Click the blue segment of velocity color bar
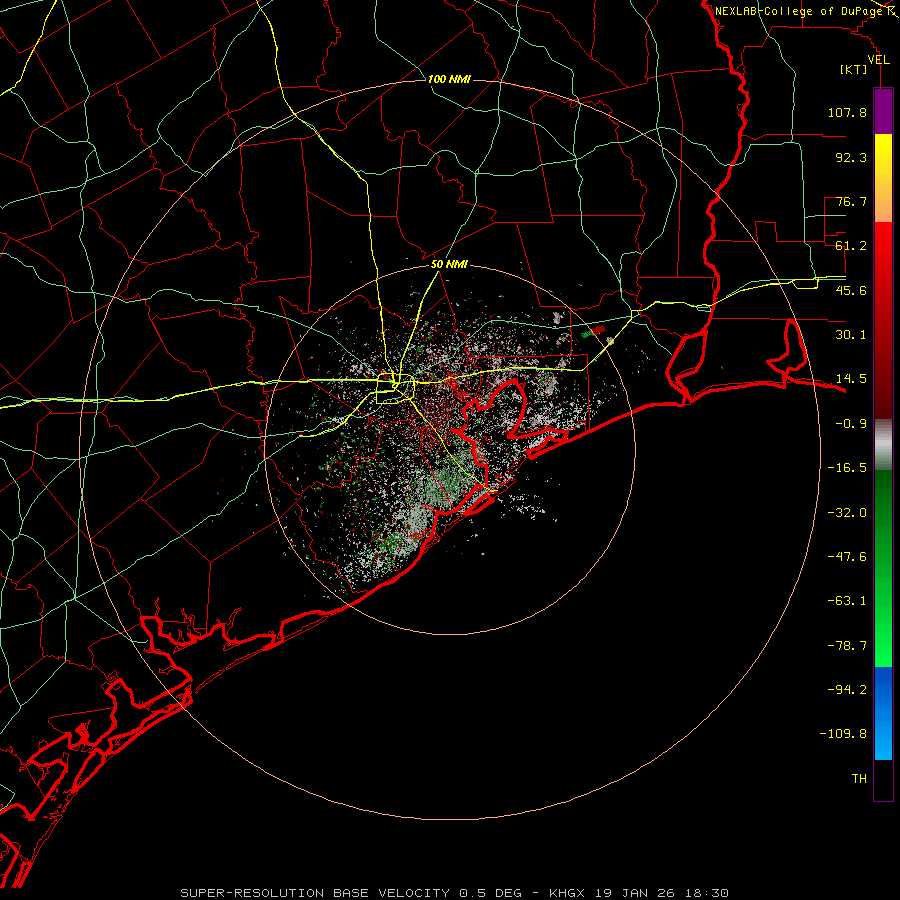Viewport: 900px width, 900px height. pyautogui.click(x=883, y=713)
